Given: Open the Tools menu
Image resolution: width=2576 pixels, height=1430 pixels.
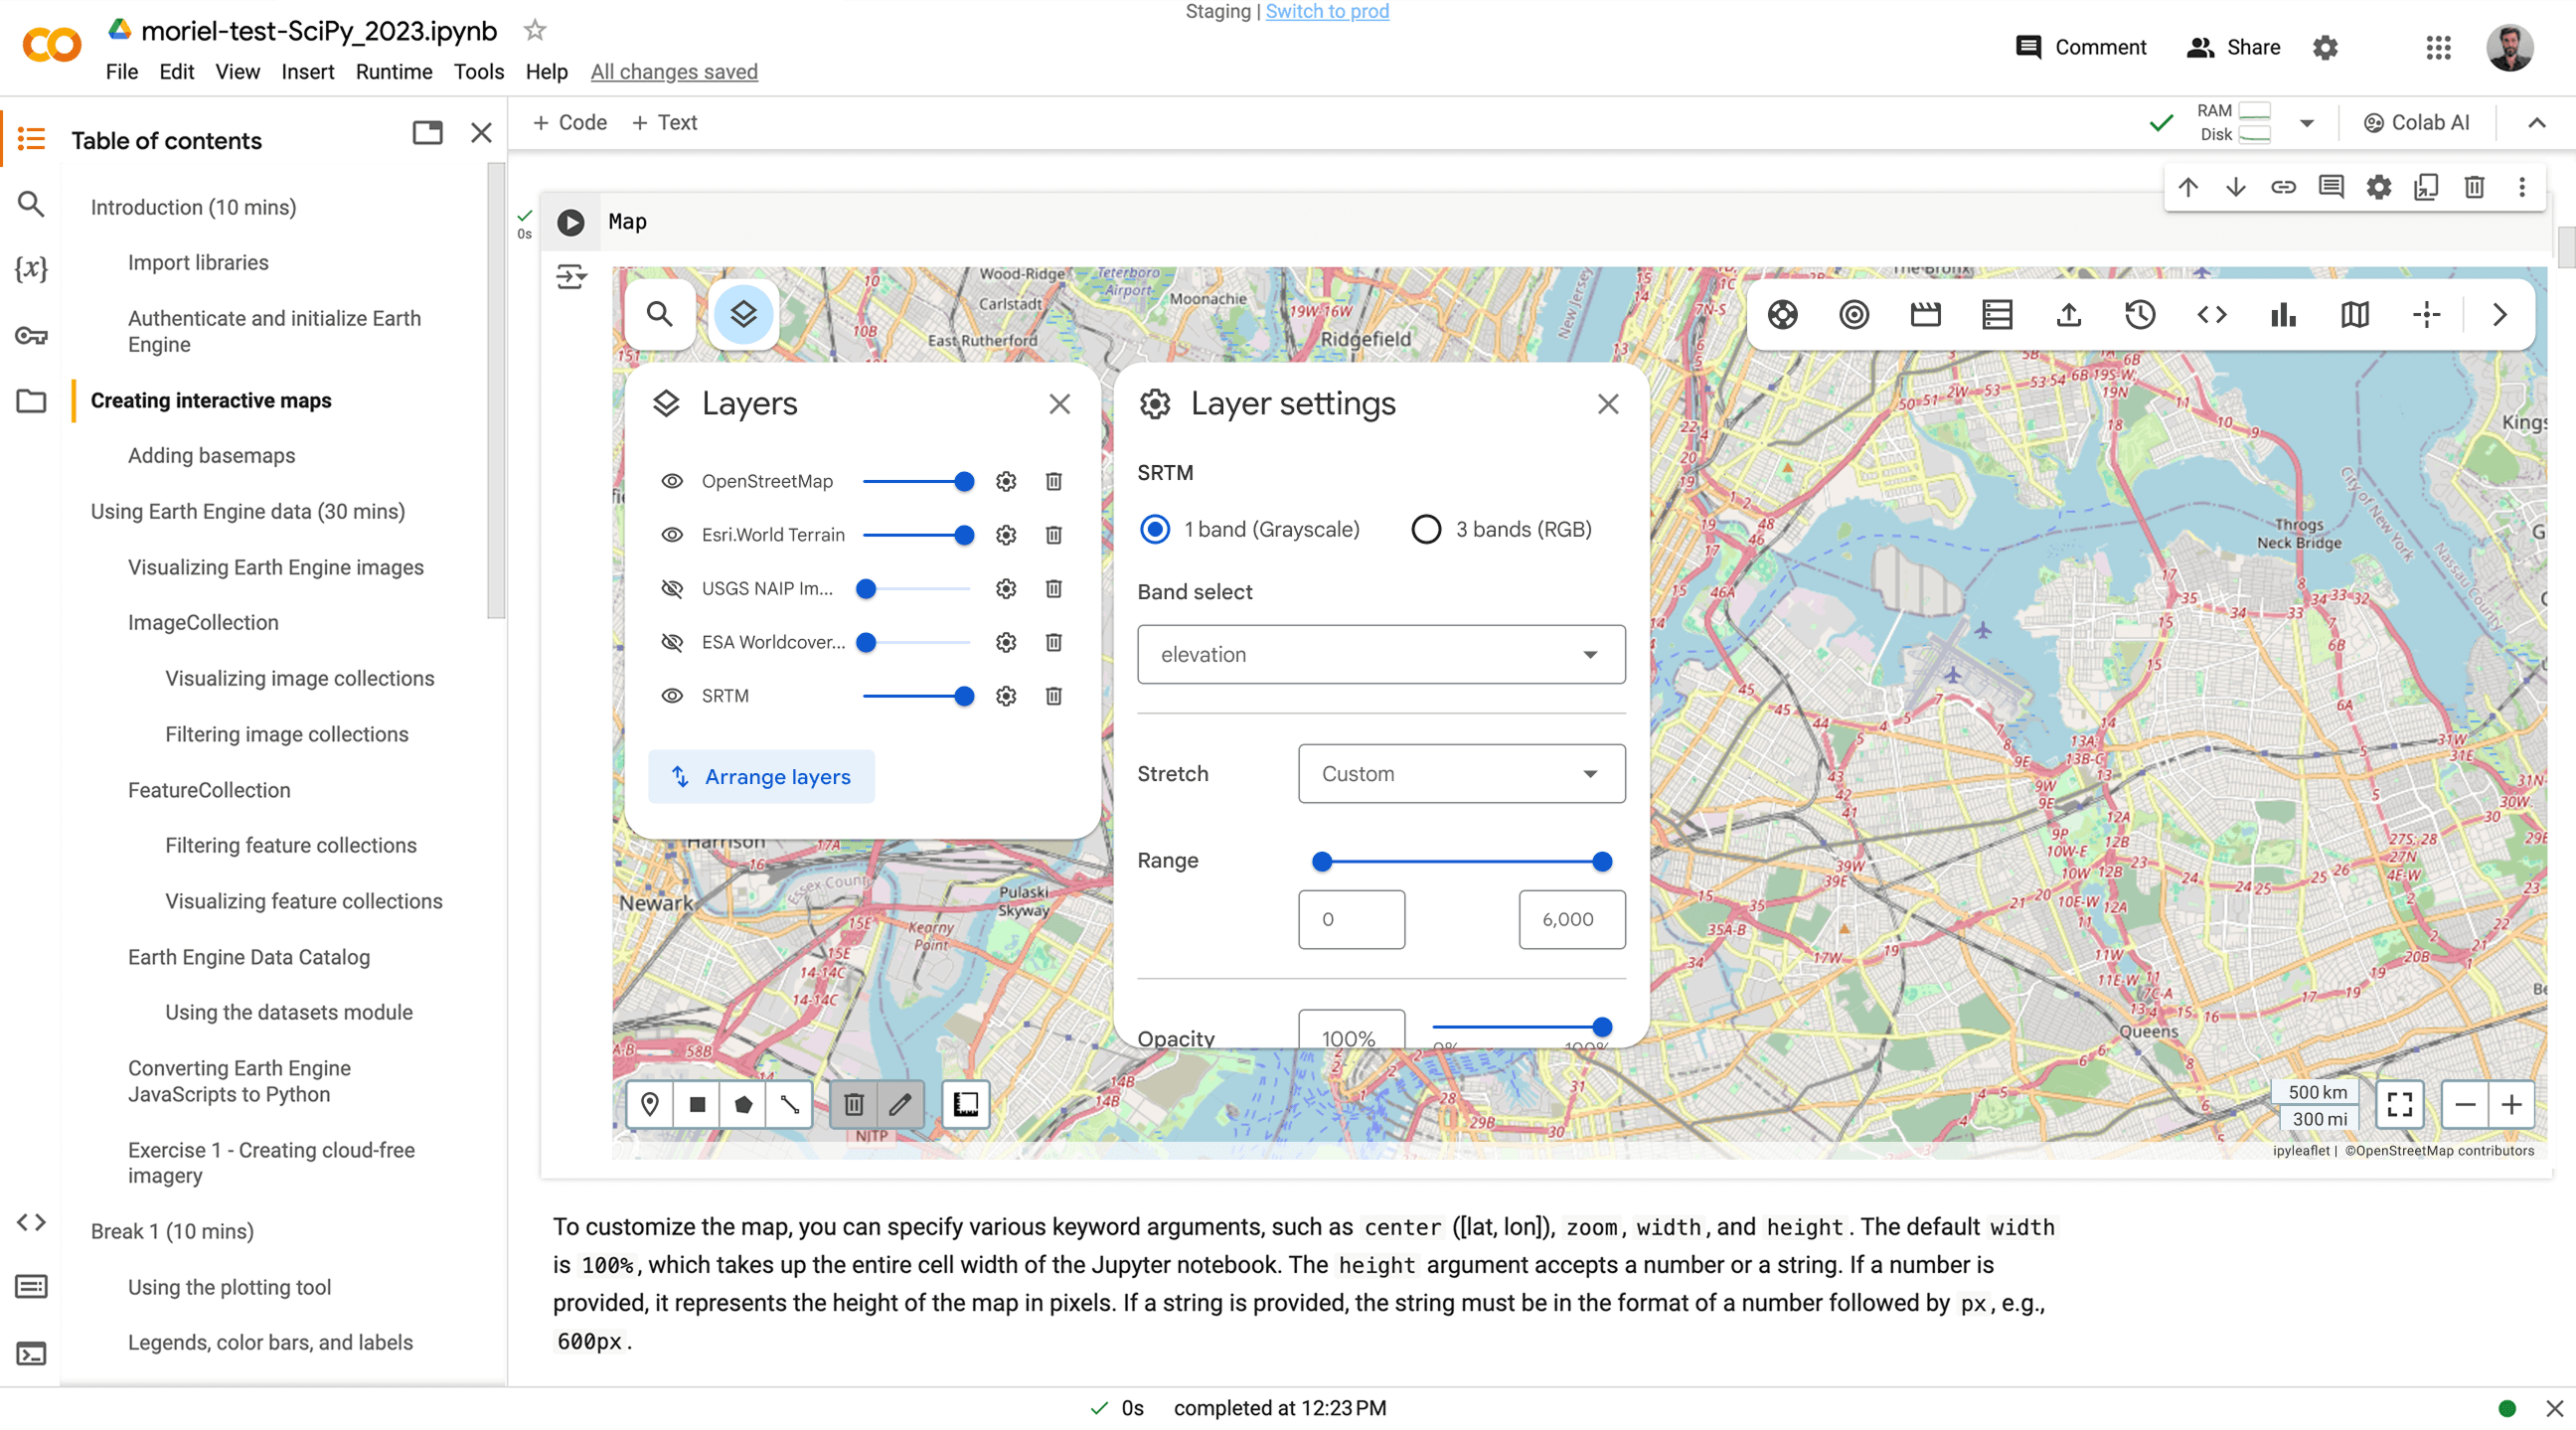Looking at the screenshot, I should (478, 72).
